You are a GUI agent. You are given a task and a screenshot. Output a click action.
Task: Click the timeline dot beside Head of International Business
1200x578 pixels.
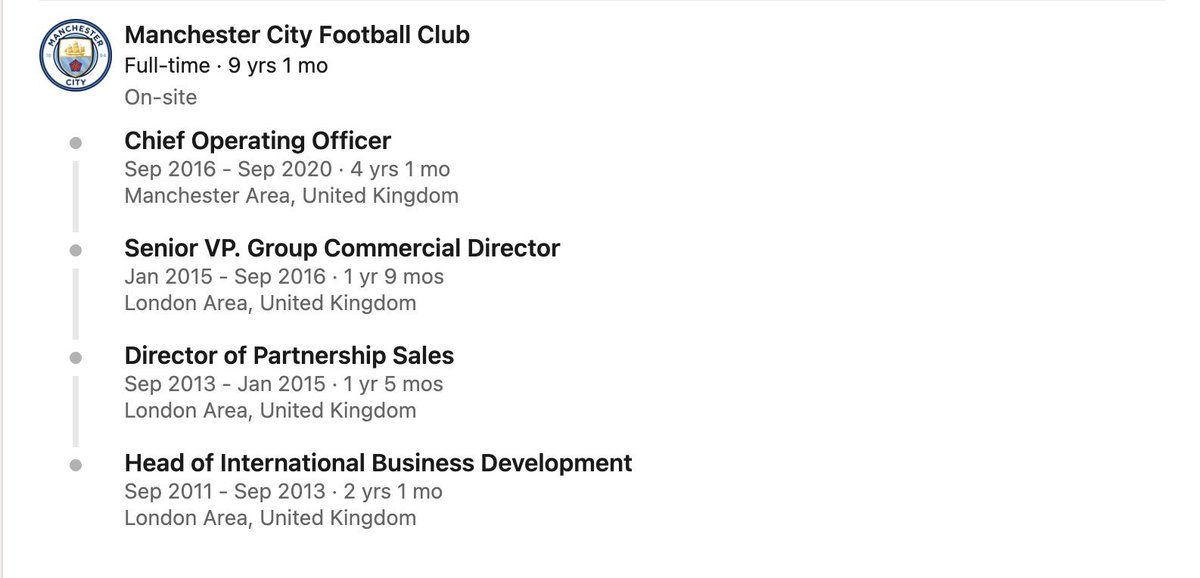pos(75,465)
